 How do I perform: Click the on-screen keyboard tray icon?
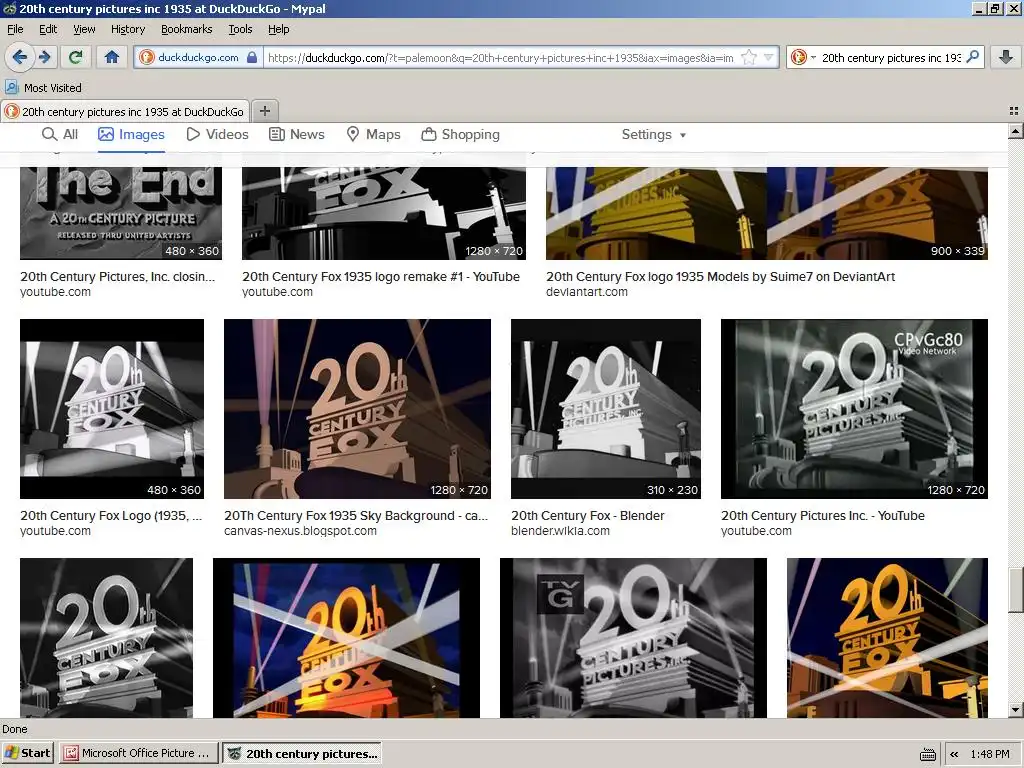(927, 754)
